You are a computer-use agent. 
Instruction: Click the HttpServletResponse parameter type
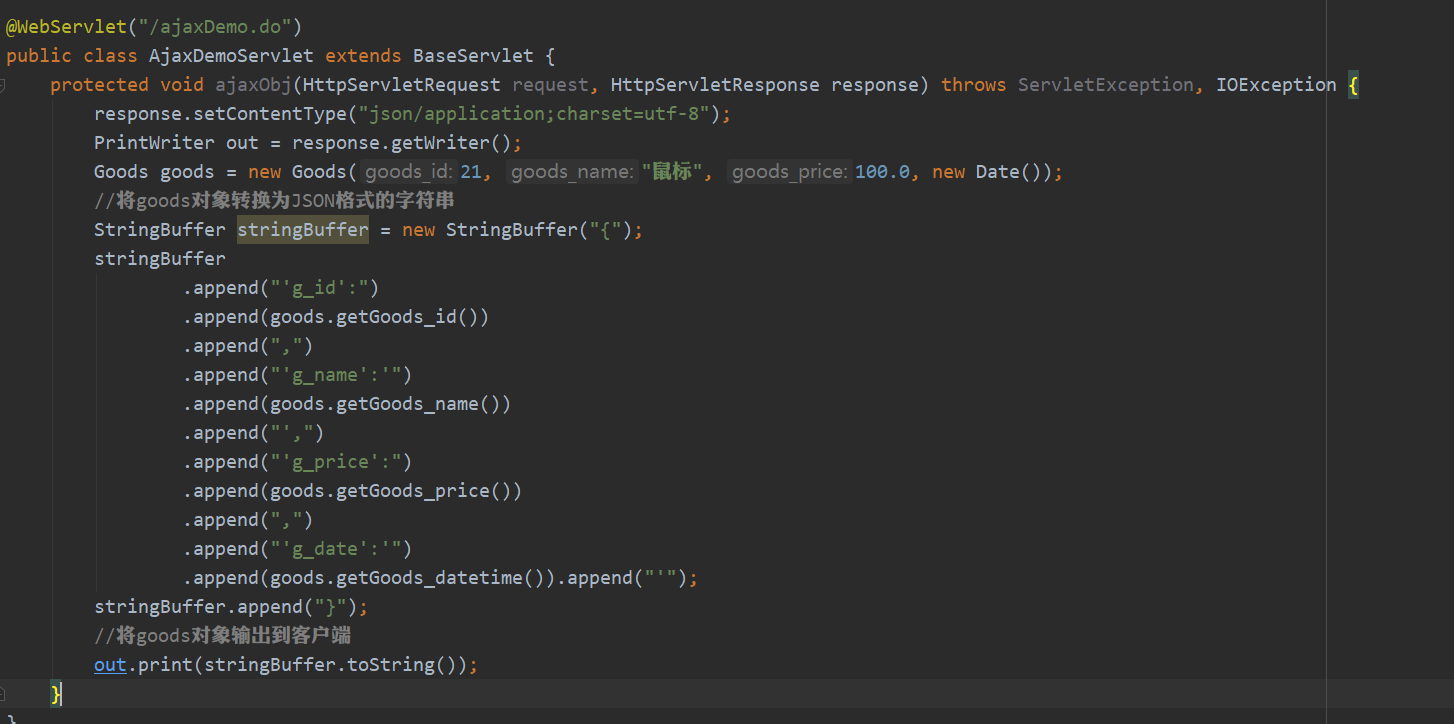715,85
